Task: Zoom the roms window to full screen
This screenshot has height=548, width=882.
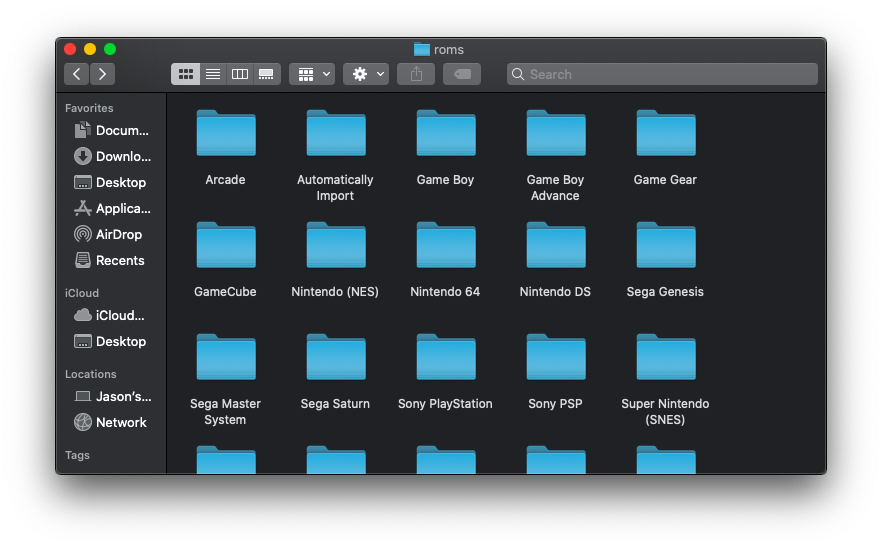Action: pos(110,50)
